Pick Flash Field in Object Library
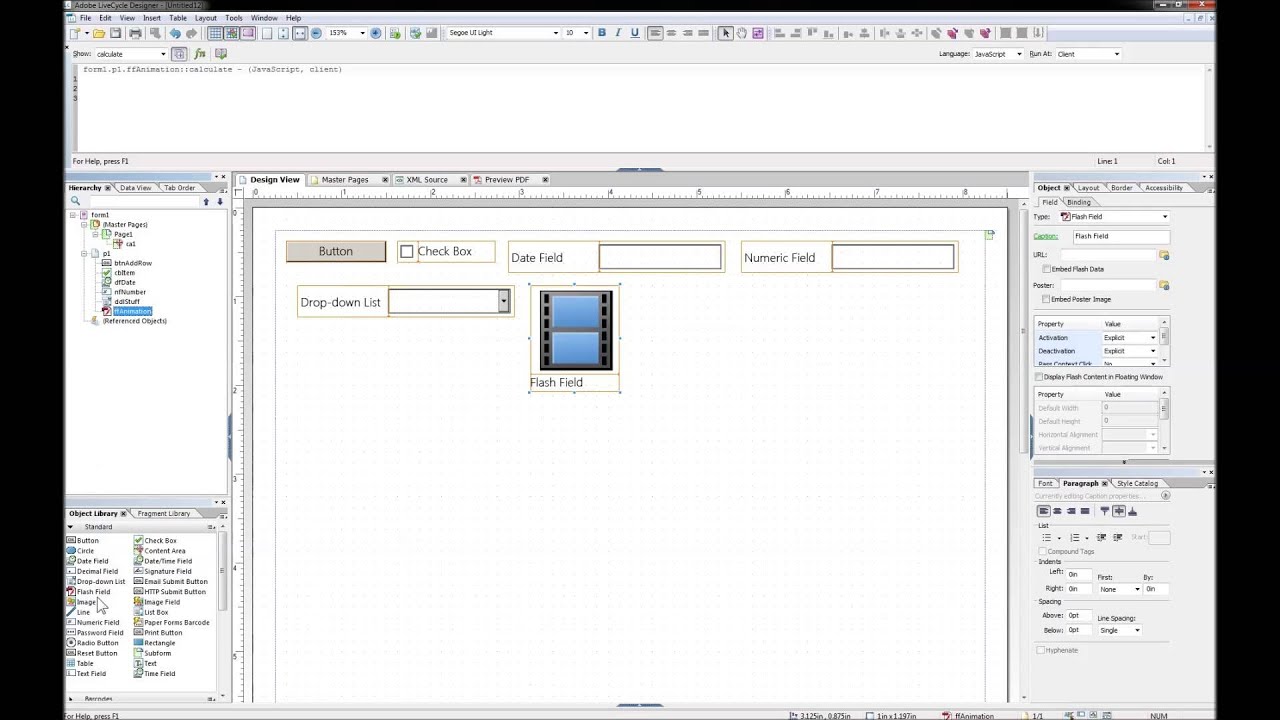The image size is (1280, 720). (88, 592)
